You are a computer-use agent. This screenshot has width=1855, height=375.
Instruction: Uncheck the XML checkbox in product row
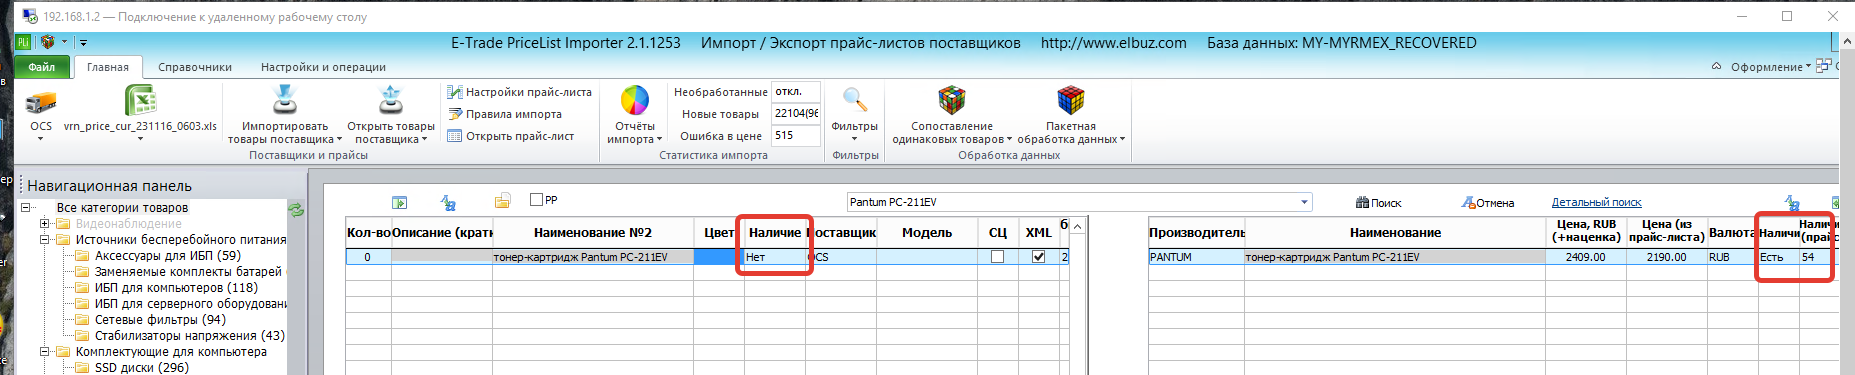tap(1038, 257)
